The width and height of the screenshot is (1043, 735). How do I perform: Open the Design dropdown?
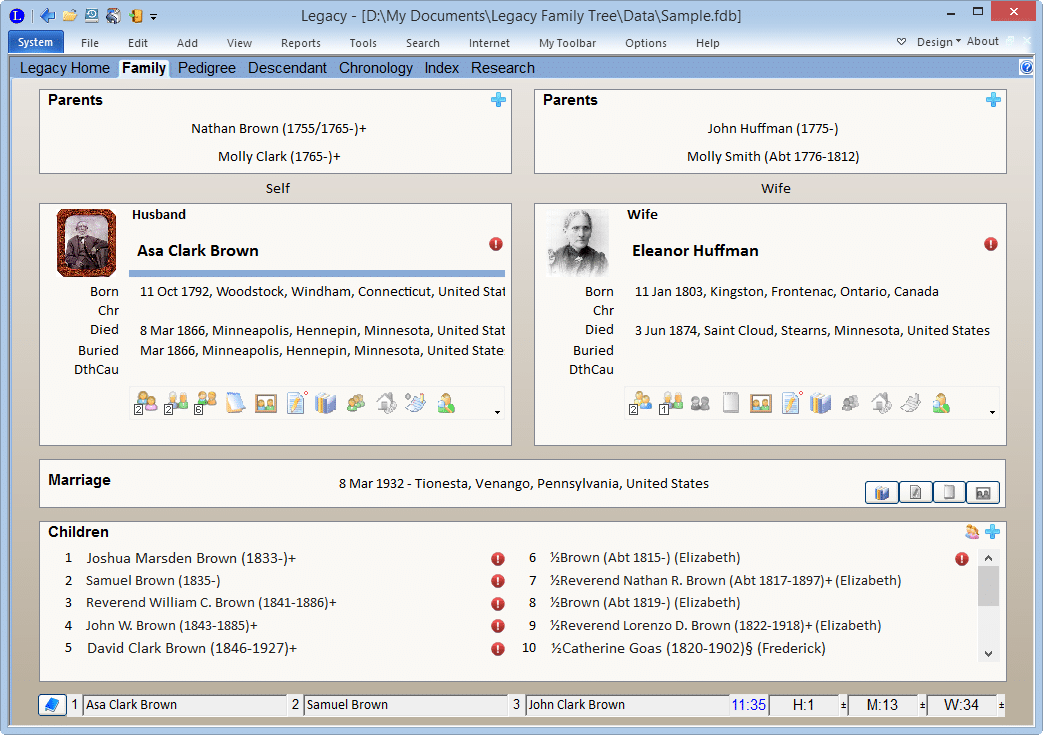[x=939, y=42]
